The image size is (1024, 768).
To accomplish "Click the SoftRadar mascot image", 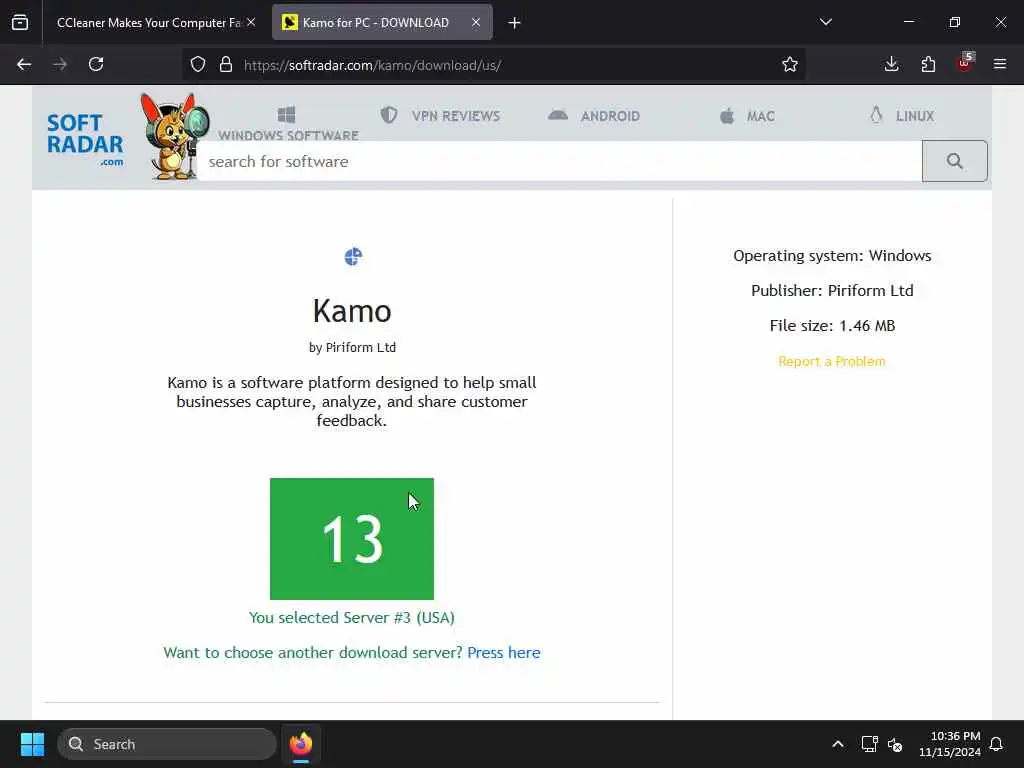I will click(174, 136).
